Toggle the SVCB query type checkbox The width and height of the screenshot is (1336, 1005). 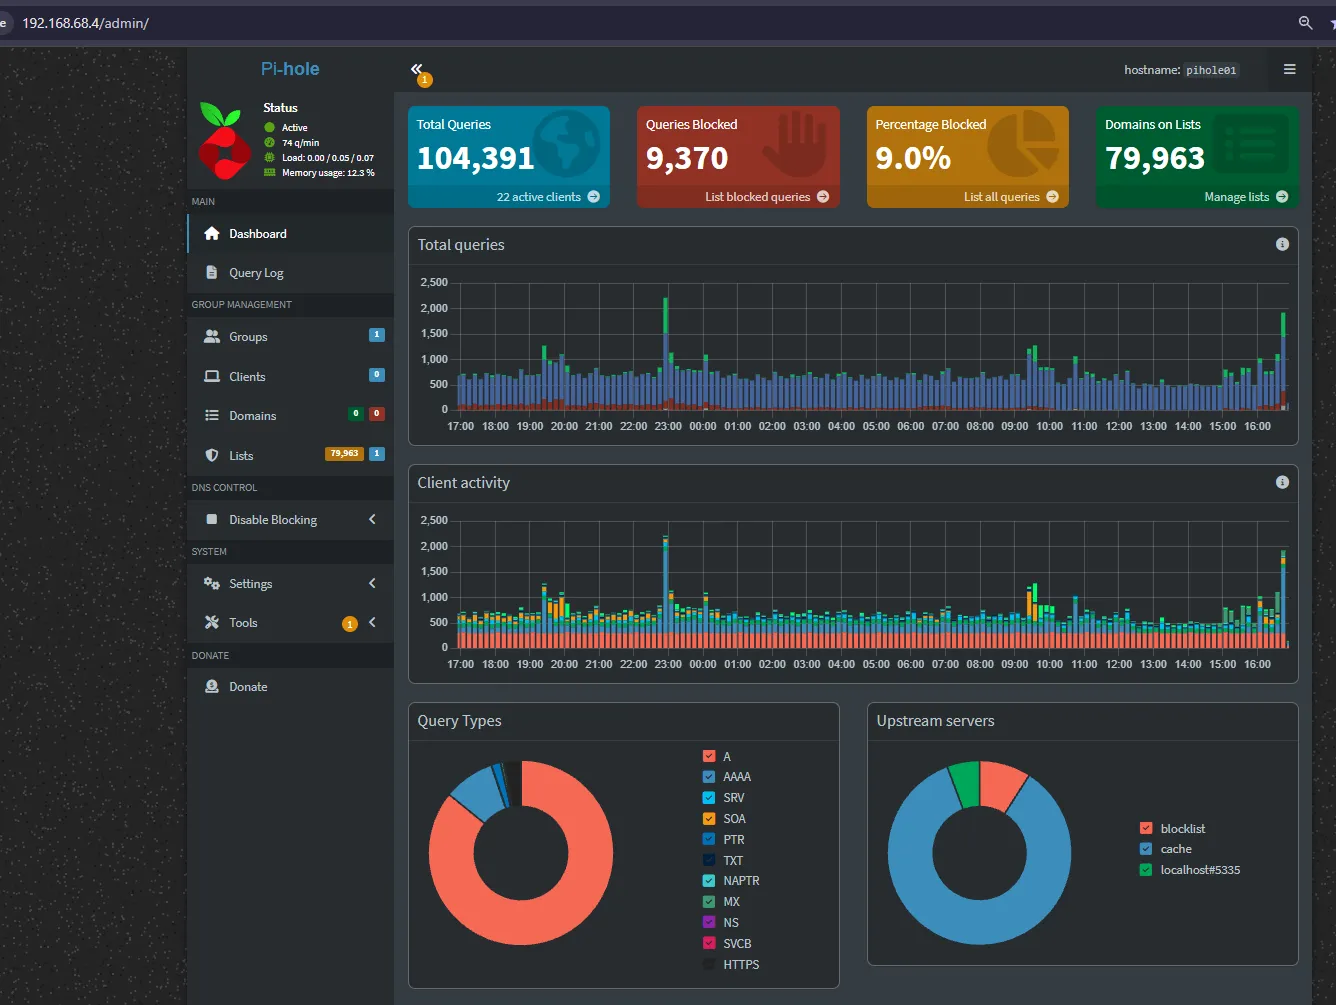click(x=709, y=943)
